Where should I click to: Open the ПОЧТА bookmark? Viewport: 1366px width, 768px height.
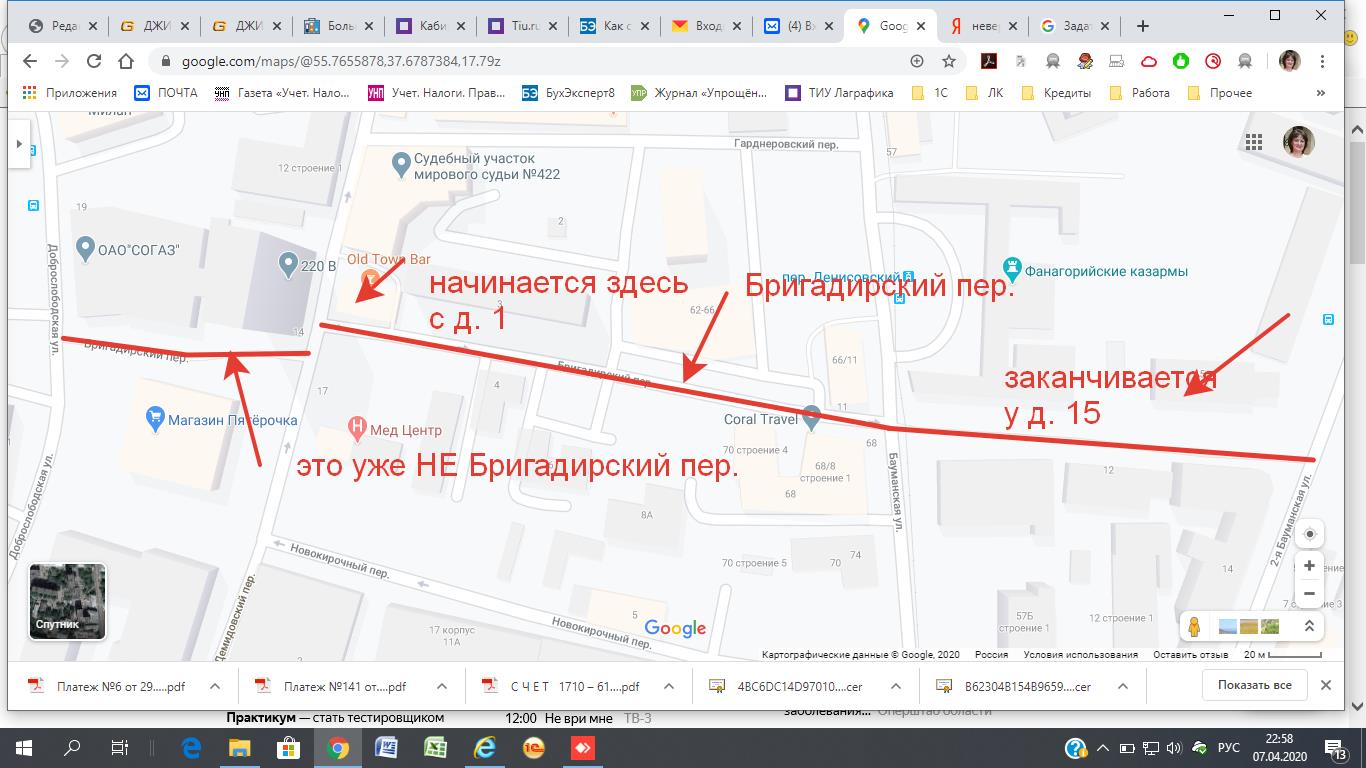pyautogui.click(x=166, y=93)
